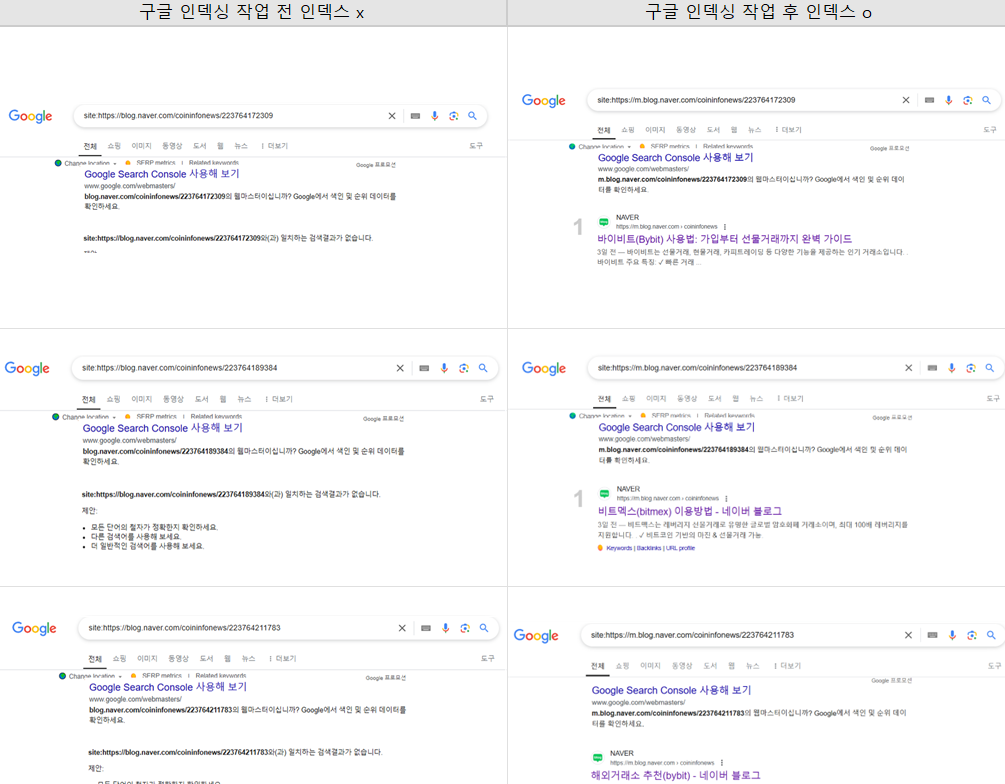The image size is (1005, 784).
Task: Select 전체 tab in m.blog.naver.com 223764211783 panel
Action: click(597, 666)
